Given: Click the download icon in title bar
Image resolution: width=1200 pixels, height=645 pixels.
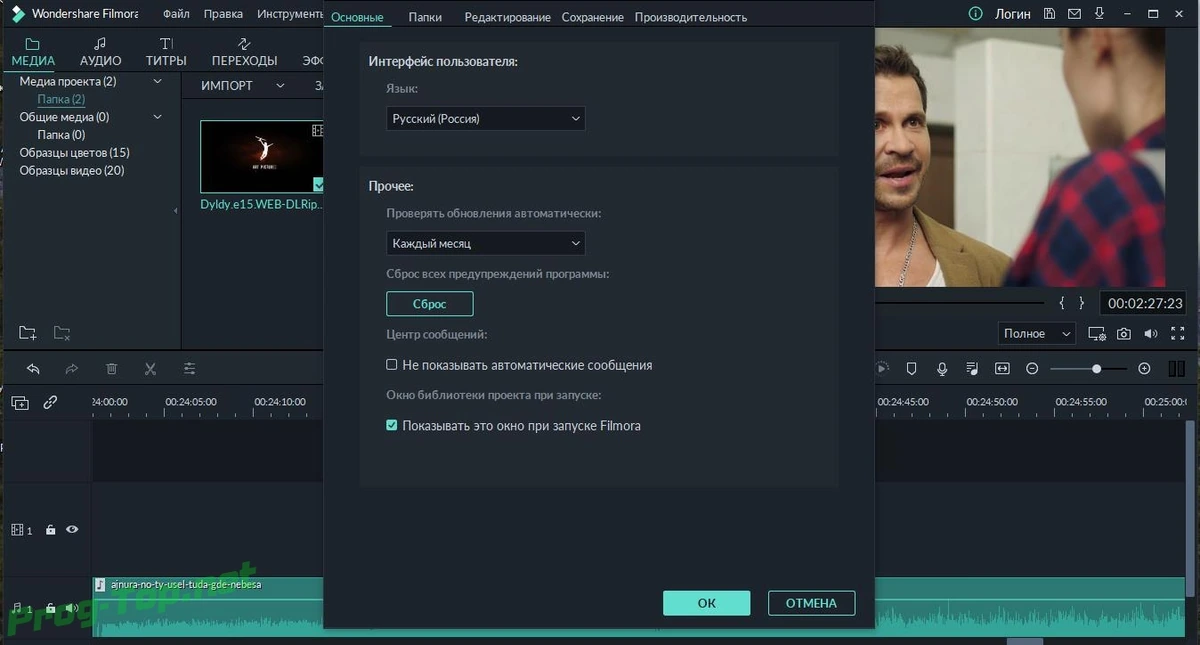Looking at the screenshot, I should (1097, 14).
